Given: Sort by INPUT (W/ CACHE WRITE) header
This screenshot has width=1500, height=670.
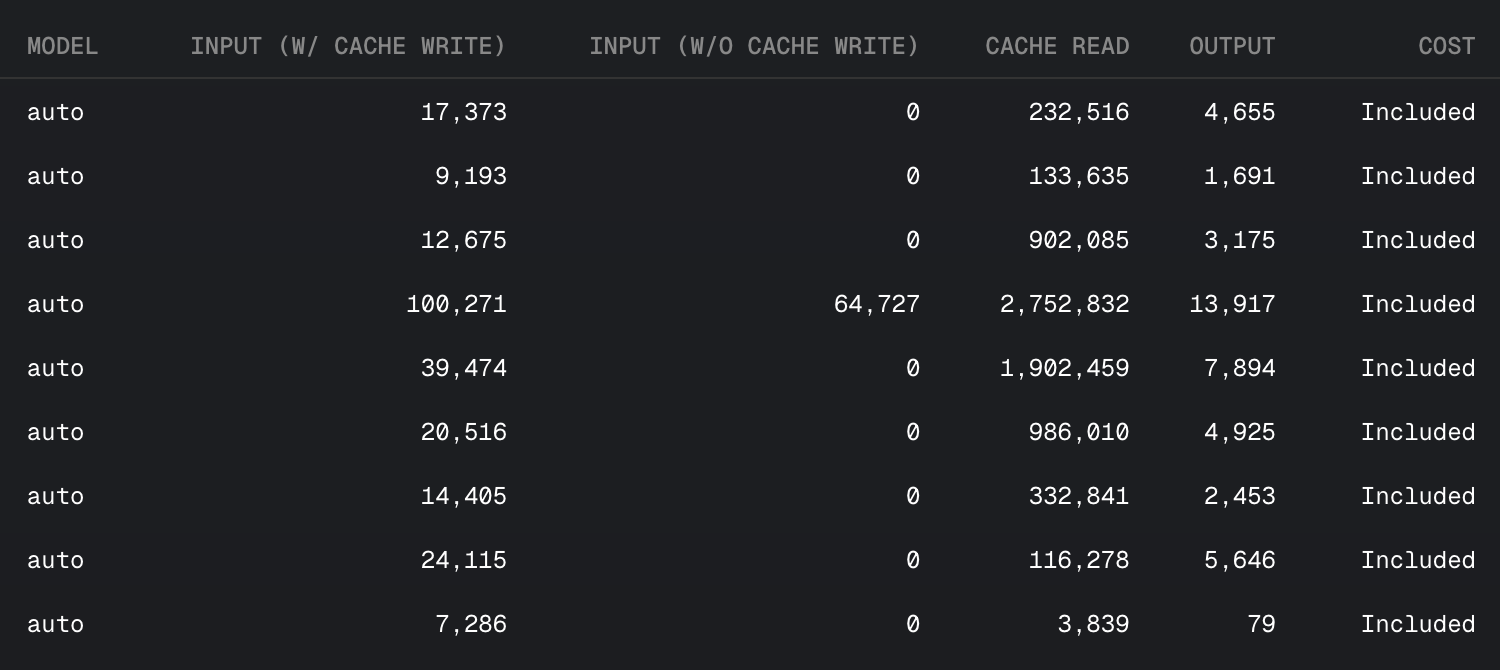Looking at the screenshot, I should [348, 46].
